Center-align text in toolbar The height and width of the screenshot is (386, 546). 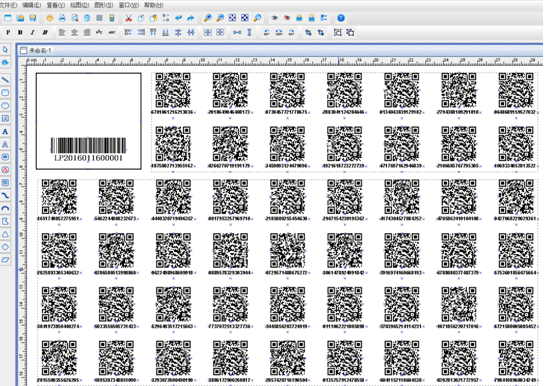(x=75, y=32)
